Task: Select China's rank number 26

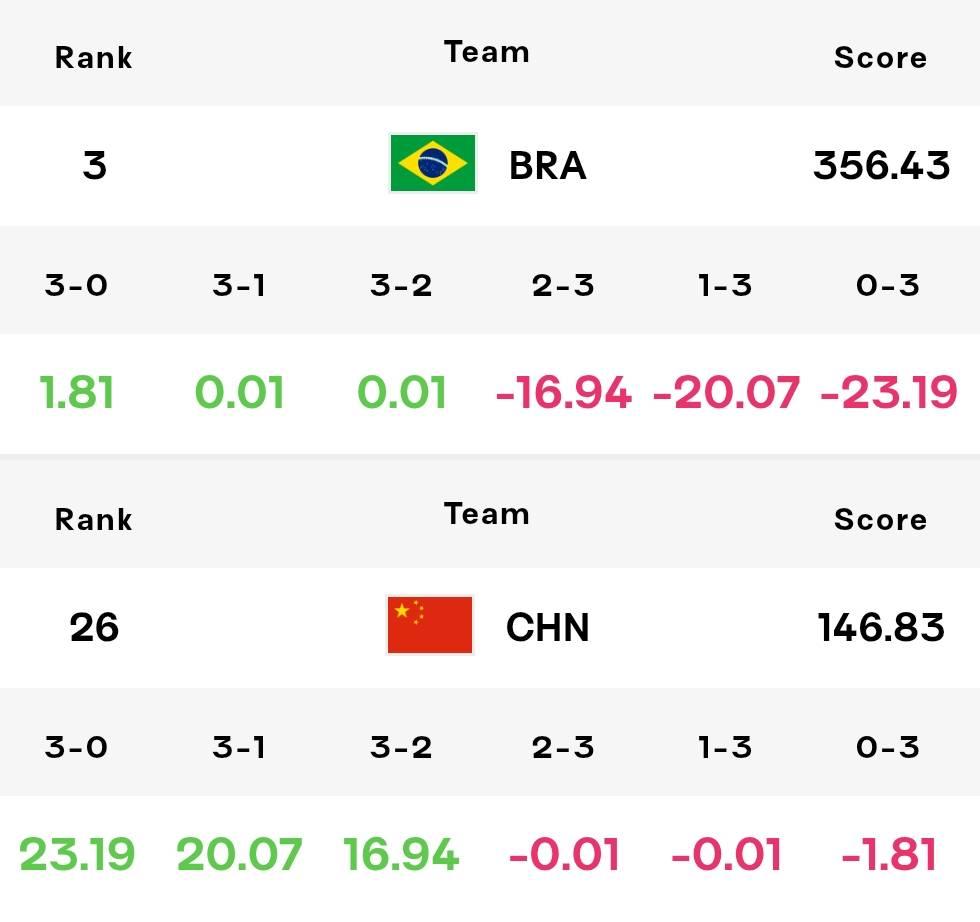Action: click(94, 628)
